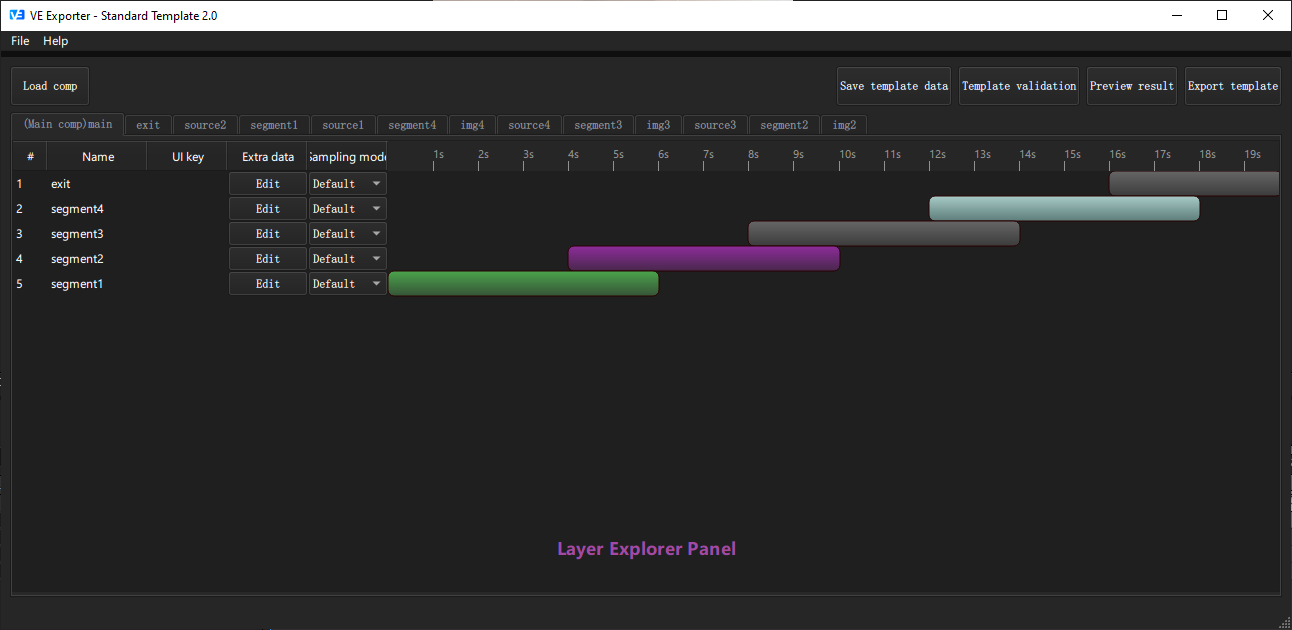Select the segment1 layer name
Screen dimensions: 1292x630
point(77,284)
